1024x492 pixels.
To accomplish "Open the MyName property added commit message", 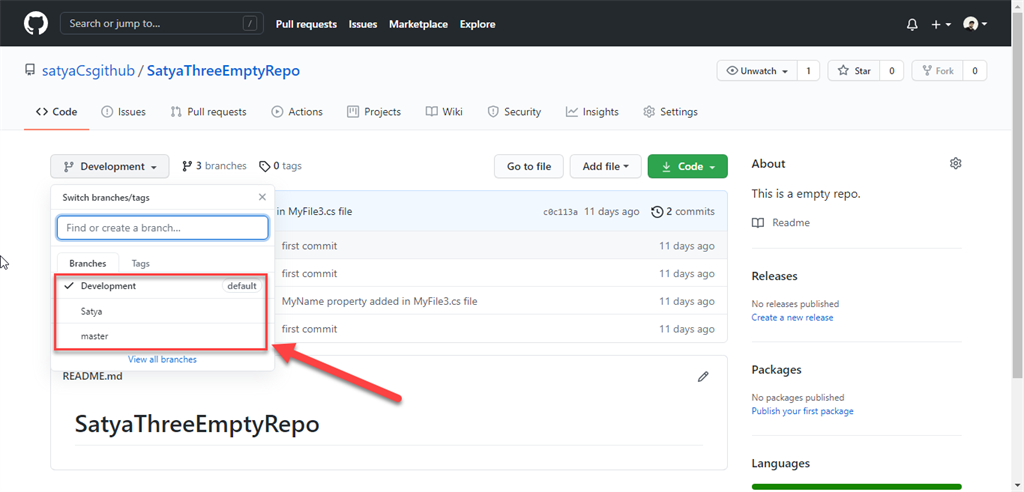I will click(379, 301).
